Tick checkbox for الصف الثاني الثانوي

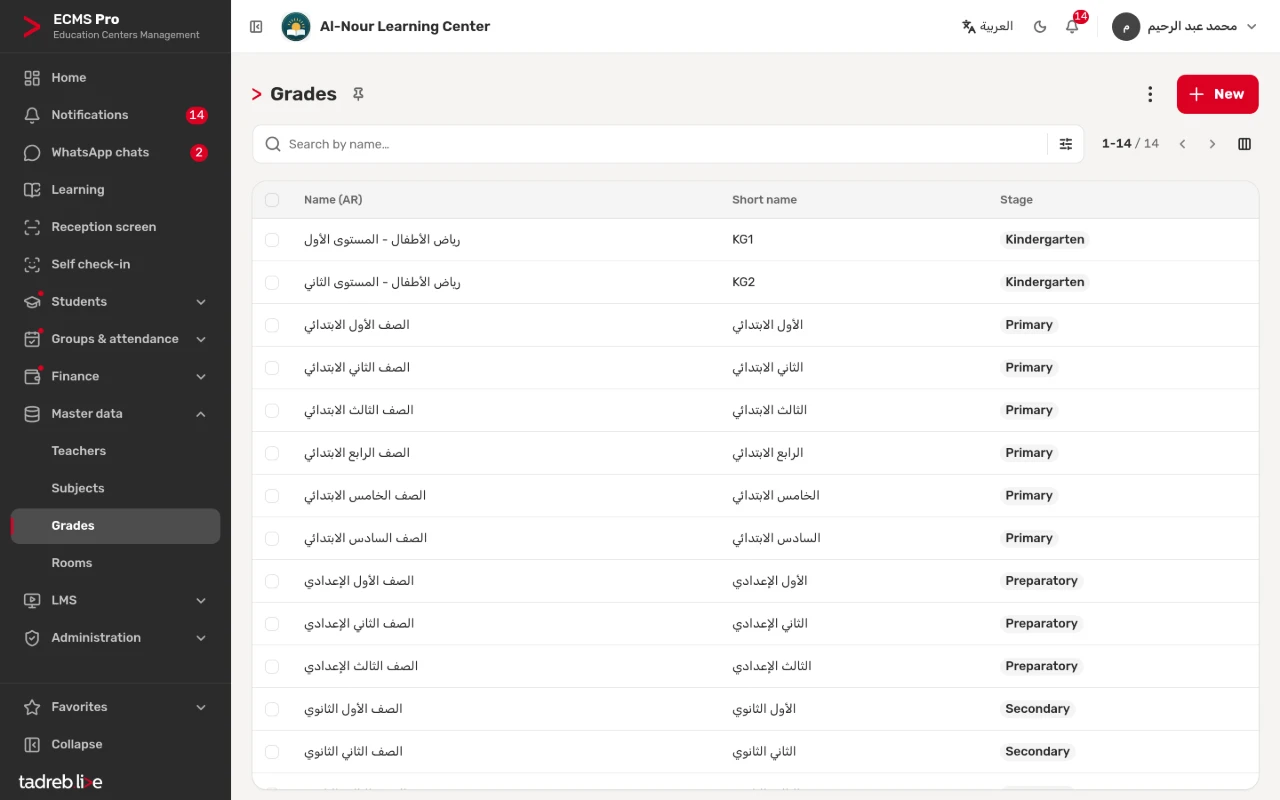(x=272, y=752)
